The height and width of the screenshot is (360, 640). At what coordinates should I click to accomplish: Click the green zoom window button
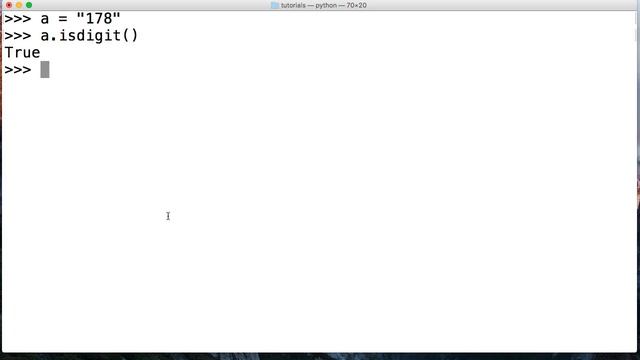[x=29, y=5]
